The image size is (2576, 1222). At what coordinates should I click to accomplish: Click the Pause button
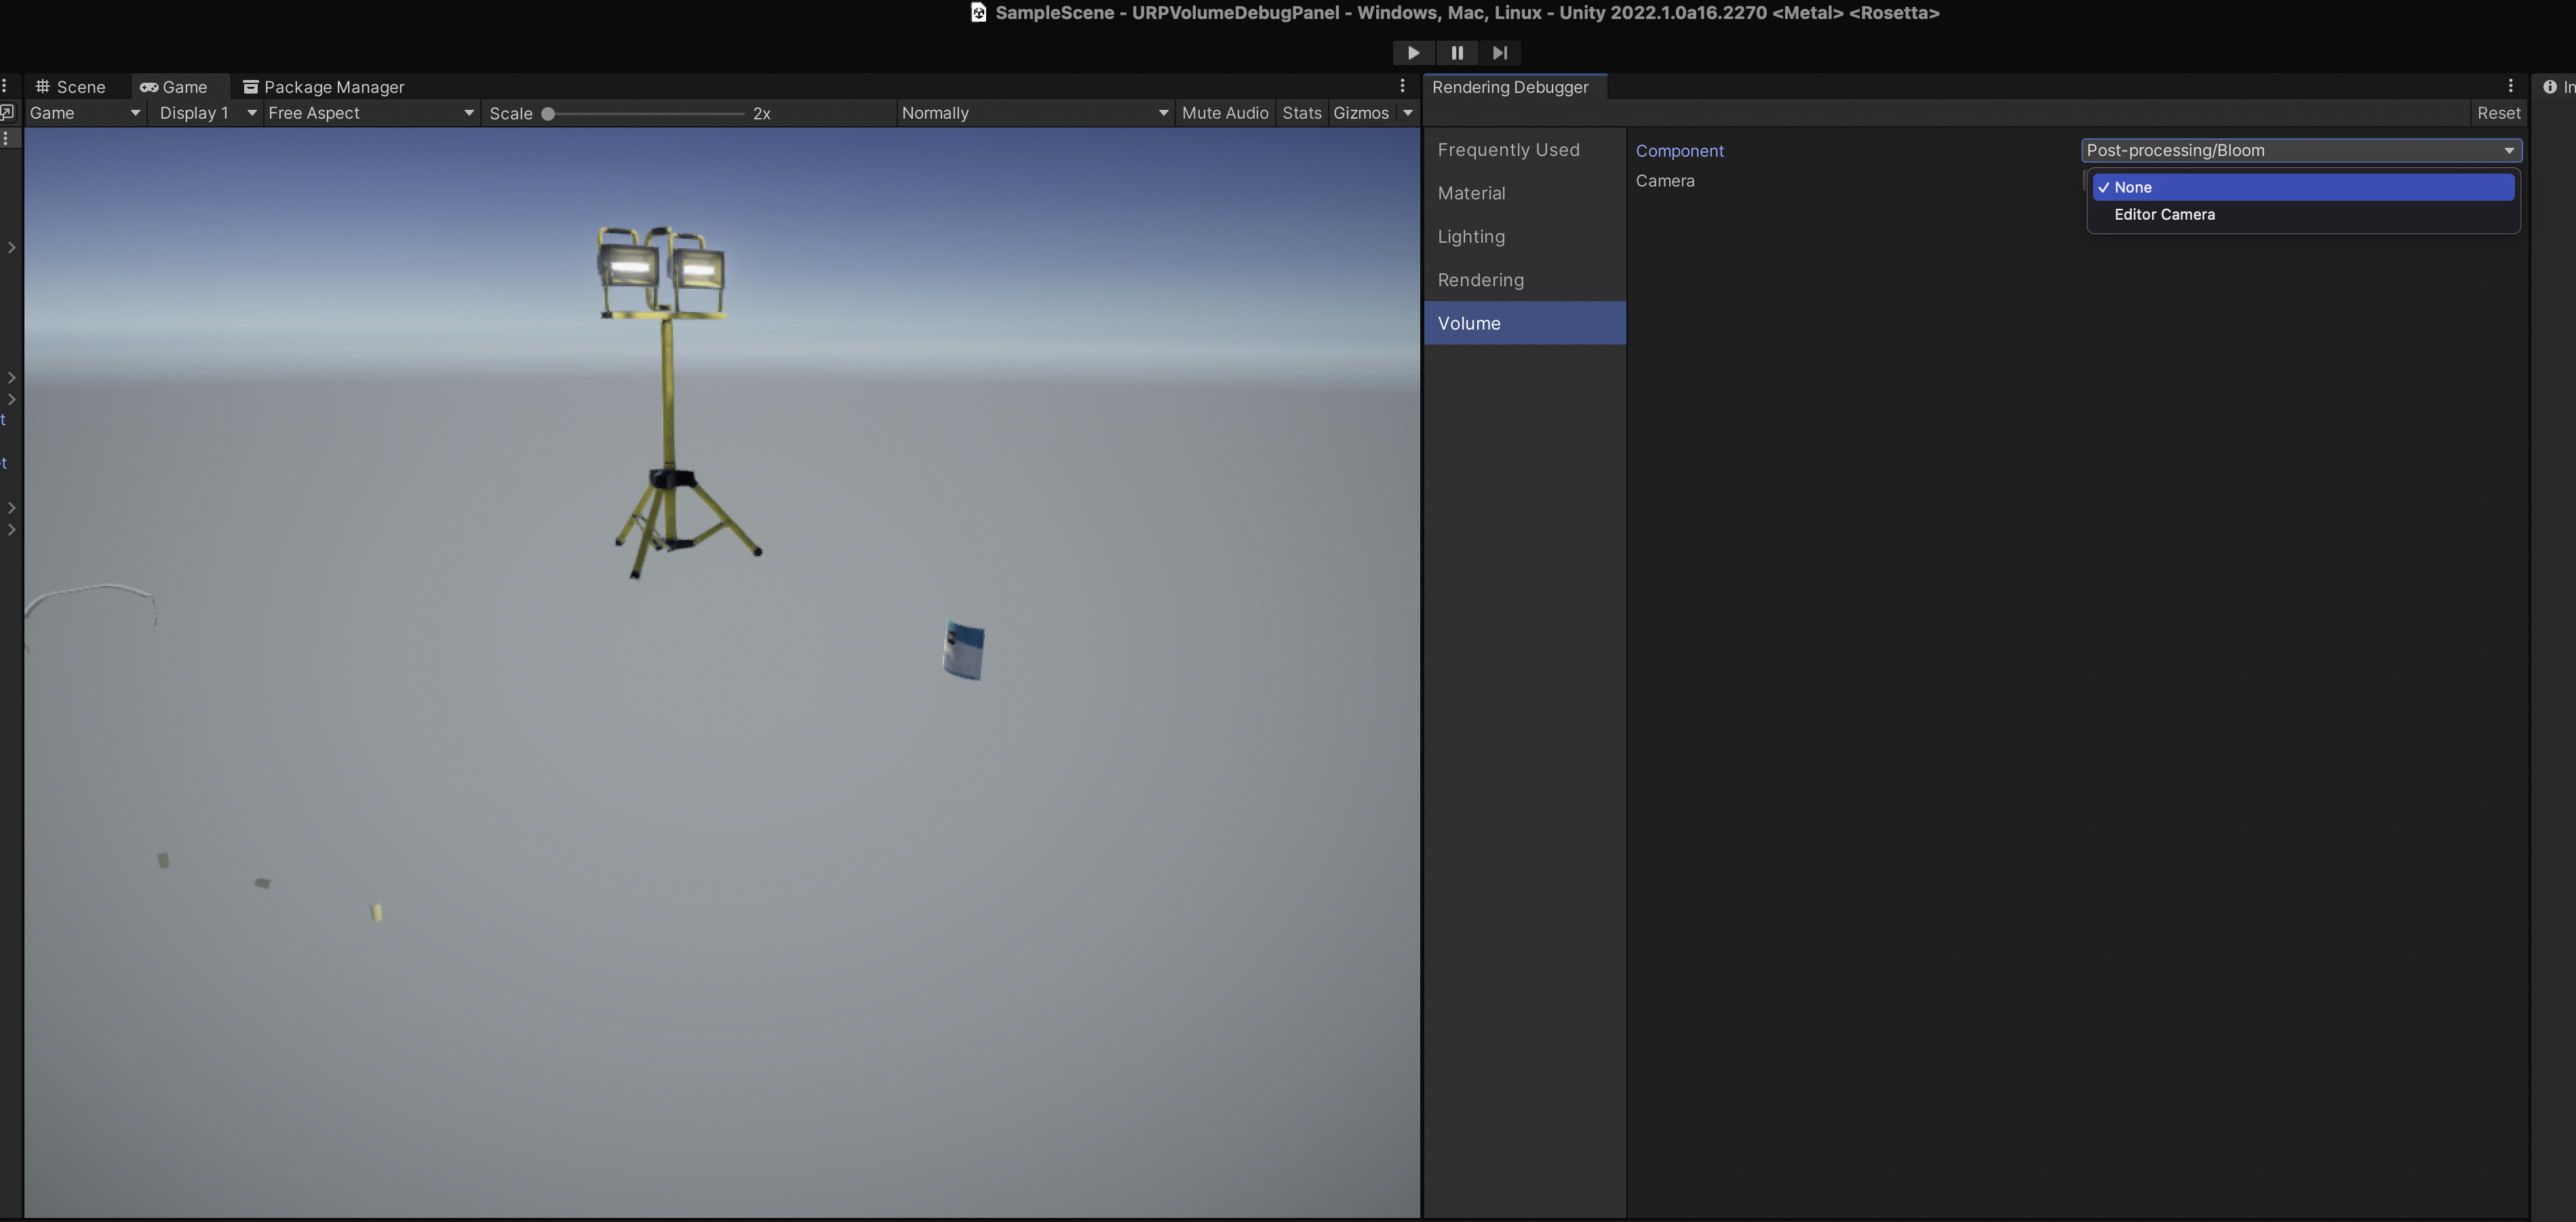(1457, 53)
